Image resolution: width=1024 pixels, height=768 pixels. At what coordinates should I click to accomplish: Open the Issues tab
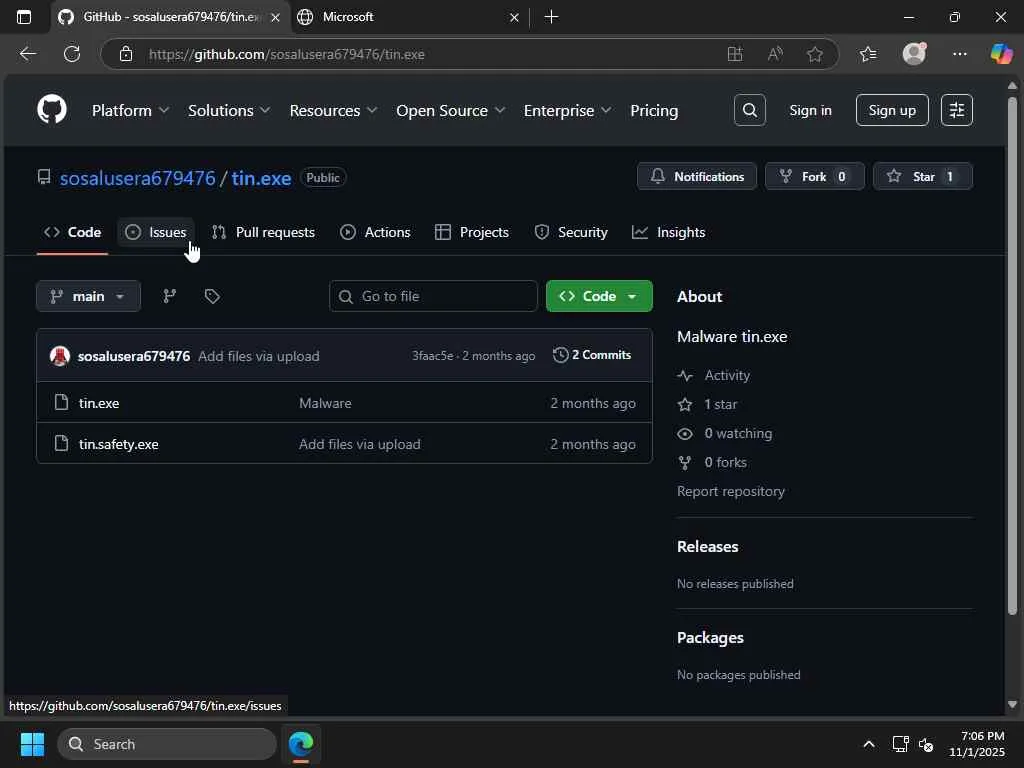[x=156, y=232]
